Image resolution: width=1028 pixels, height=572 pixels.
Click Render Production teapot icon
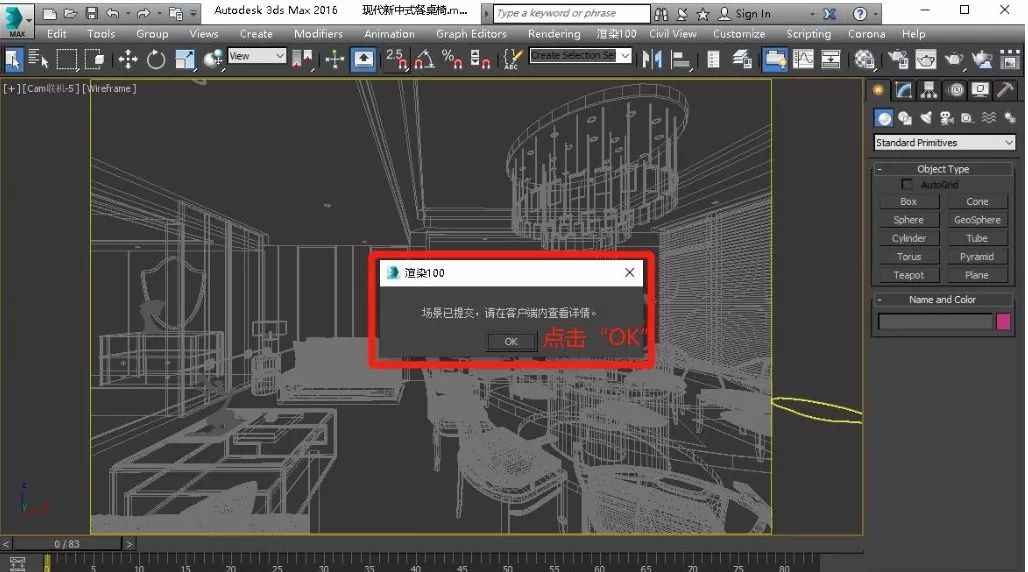pyautogui.click(x=954, y=60)
